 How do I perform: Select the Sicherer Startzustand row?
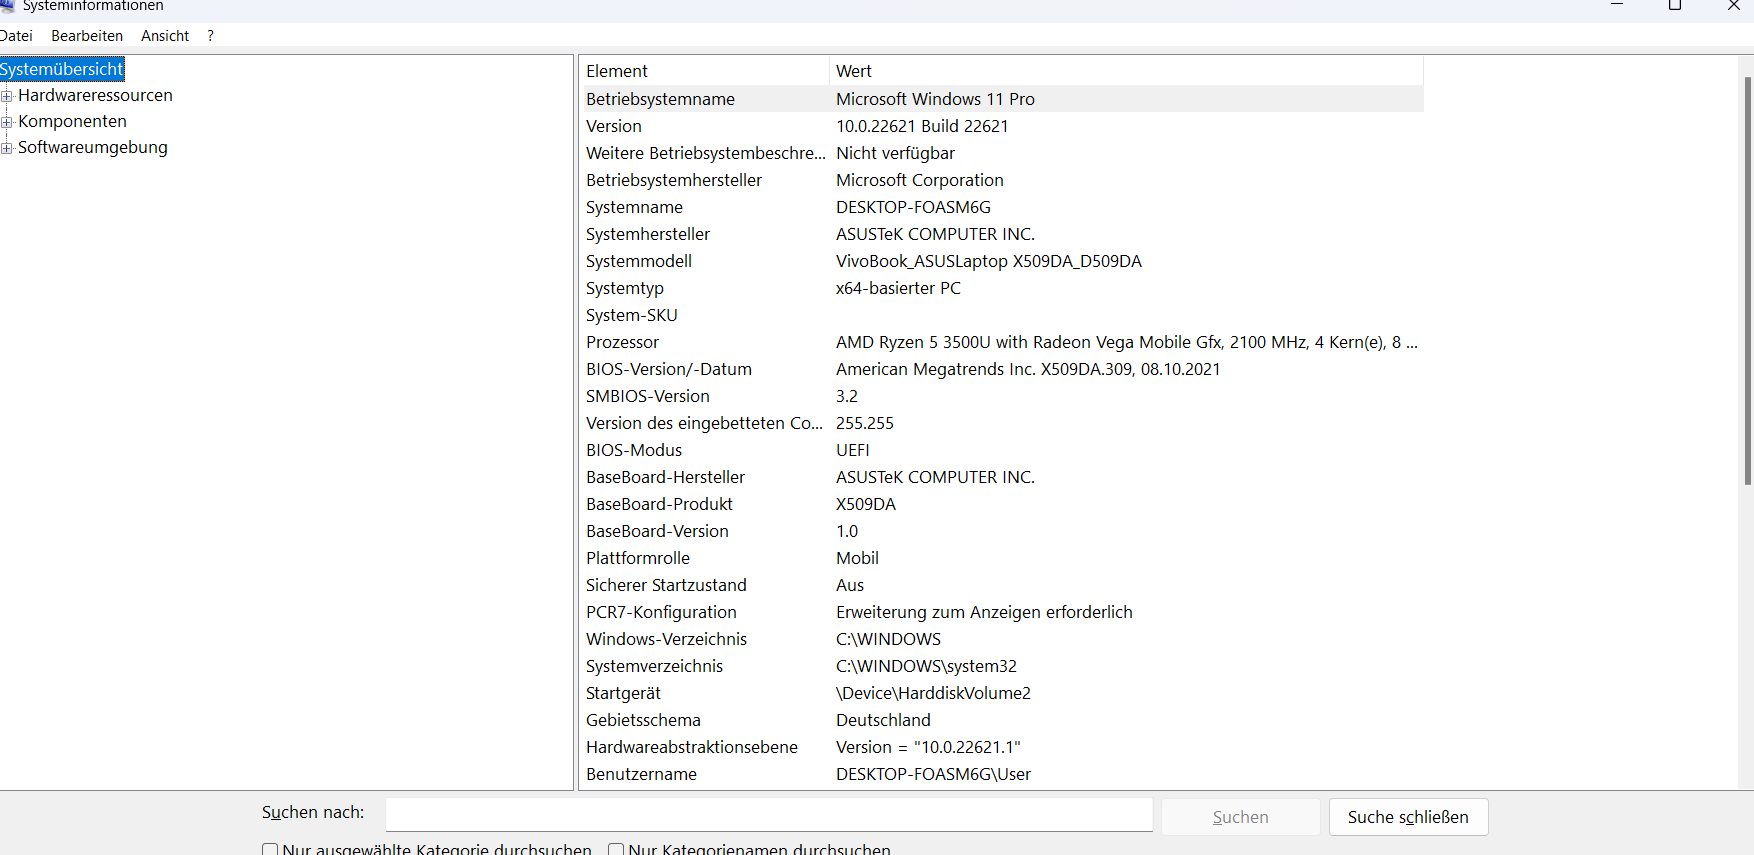(x=1002, y=585)
